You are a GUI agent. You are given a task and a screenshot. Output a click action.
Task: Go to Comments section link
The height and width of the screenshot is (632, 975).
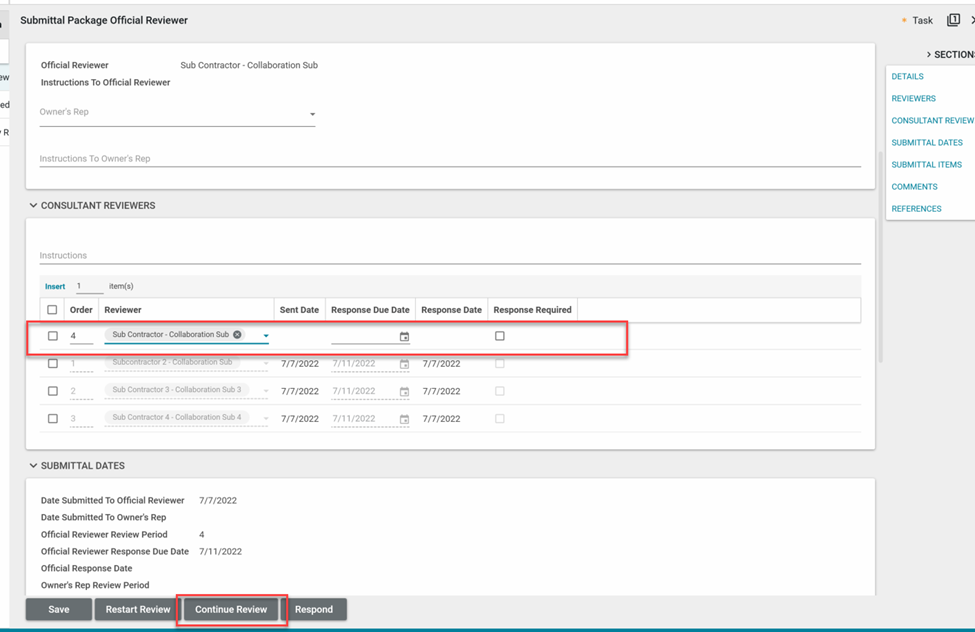914,187
